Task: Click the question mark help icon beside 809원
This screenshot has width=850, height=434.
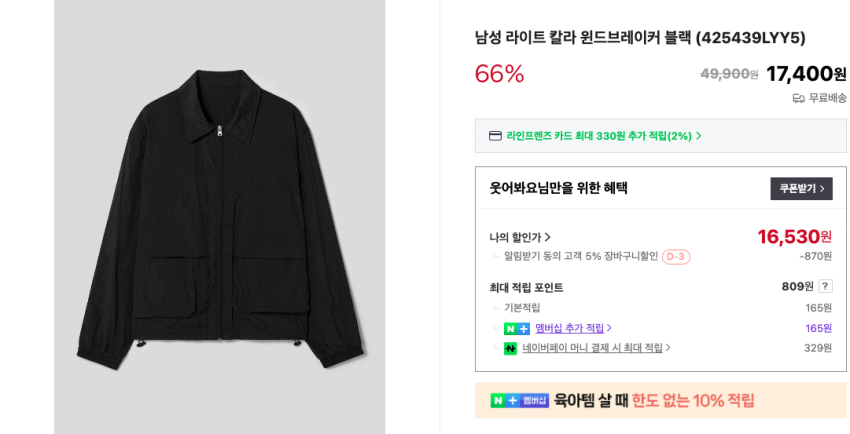Action: [x=825, y=286]
